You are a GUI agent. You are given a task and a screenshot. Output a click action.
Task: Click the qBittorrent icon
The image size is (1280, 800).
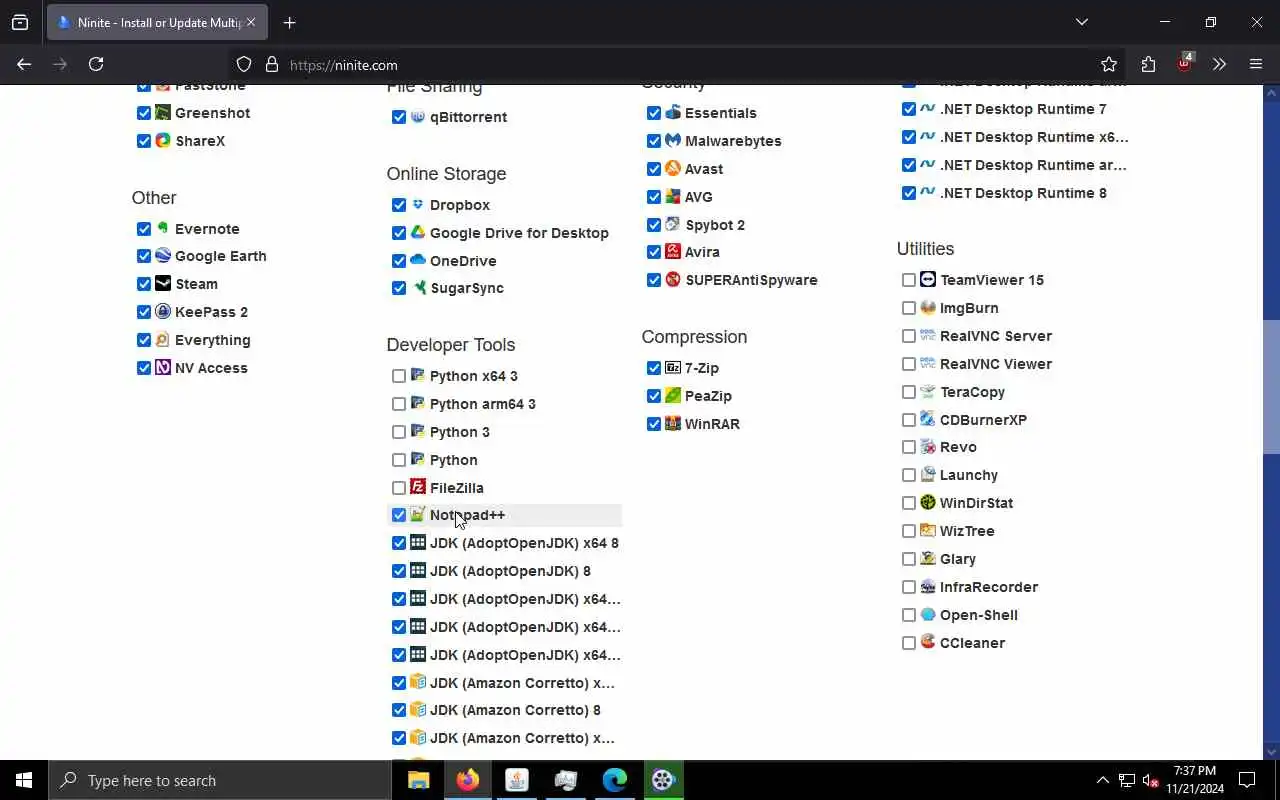(x=418, y=117)
